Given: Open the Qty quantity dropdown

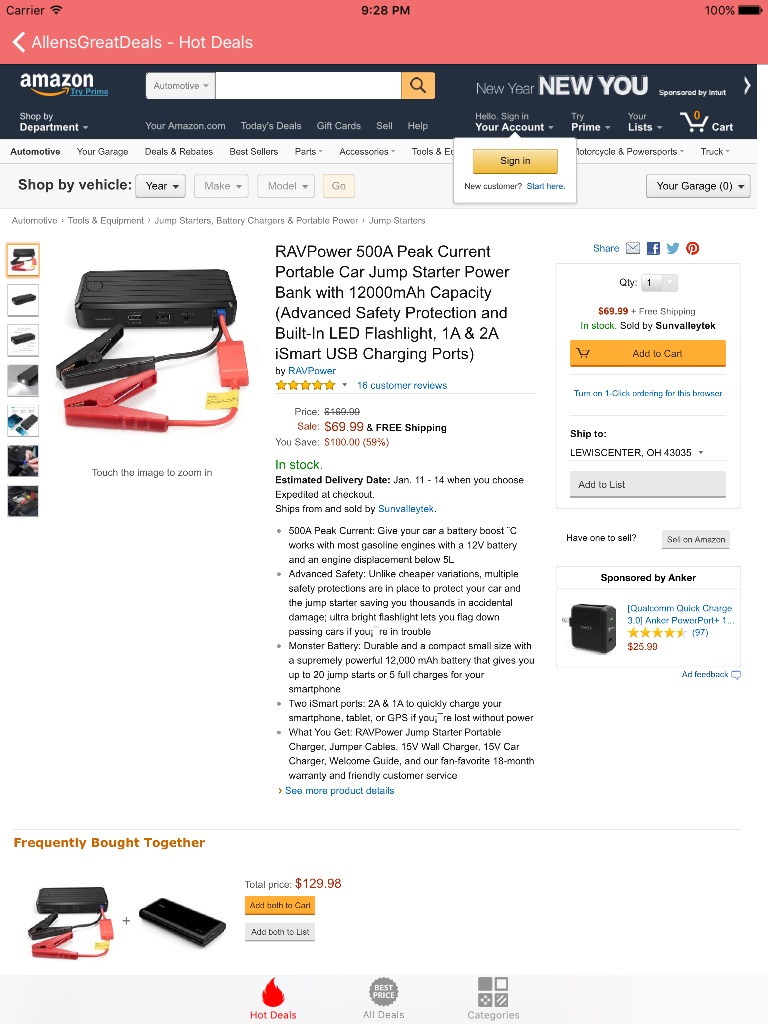Looking at the screenshot, I should (660, 283).
